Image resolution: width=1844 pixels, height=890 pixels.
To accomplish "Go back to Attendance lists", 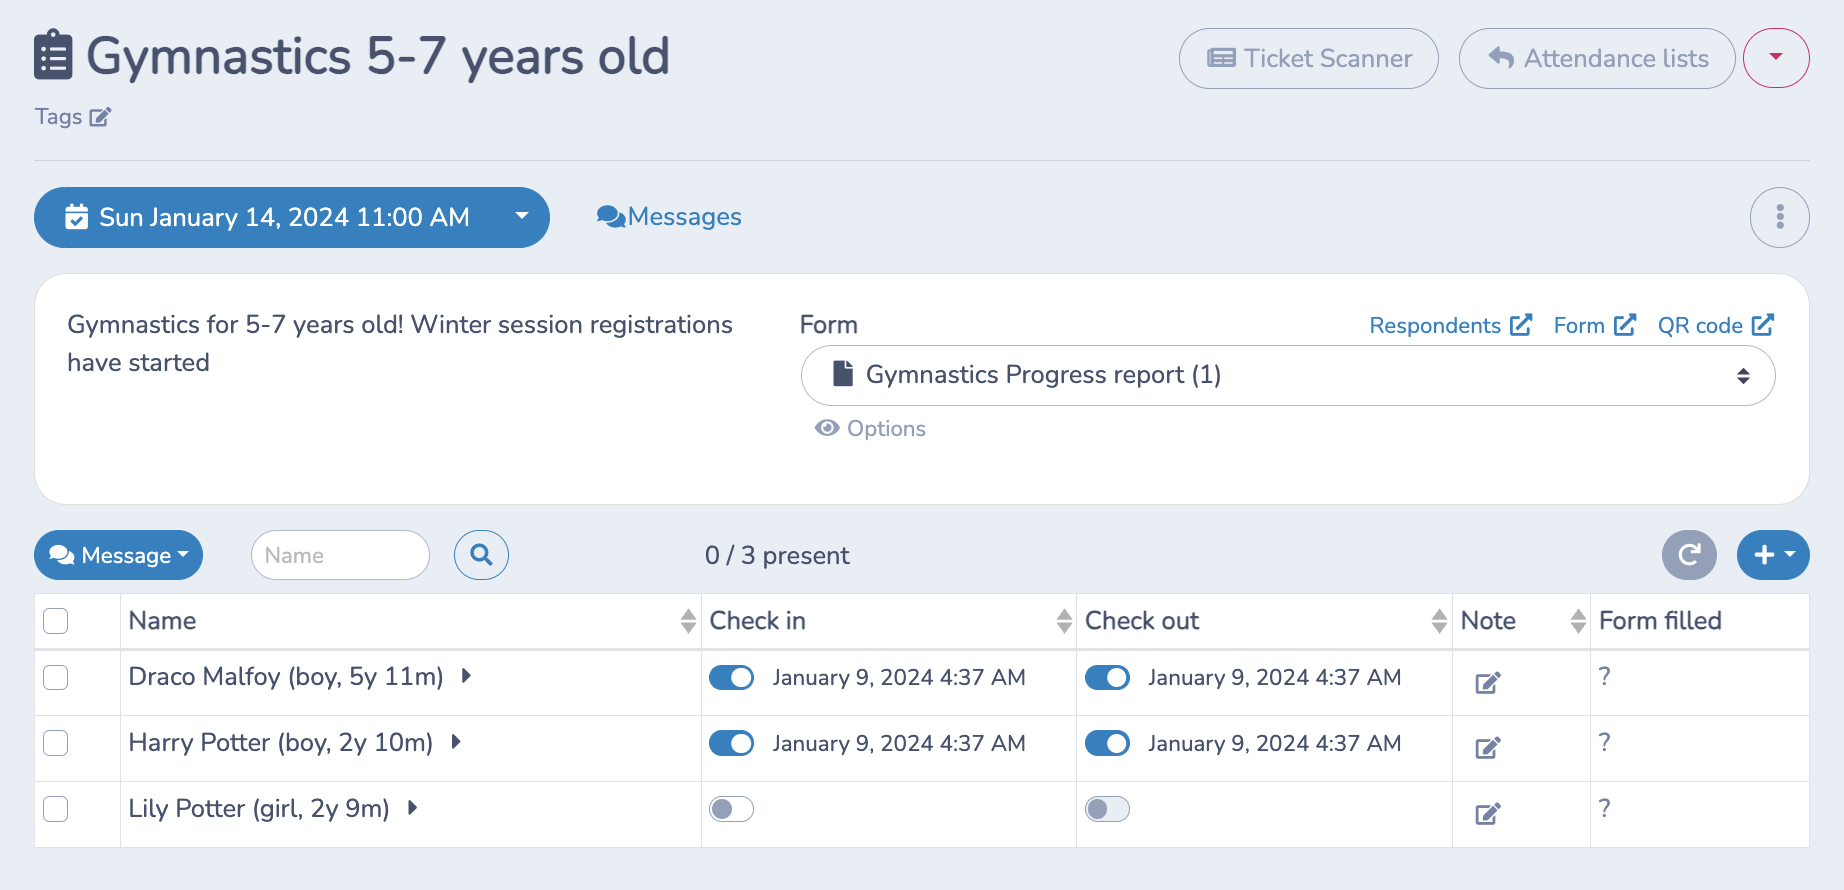I will point(1597,58).
